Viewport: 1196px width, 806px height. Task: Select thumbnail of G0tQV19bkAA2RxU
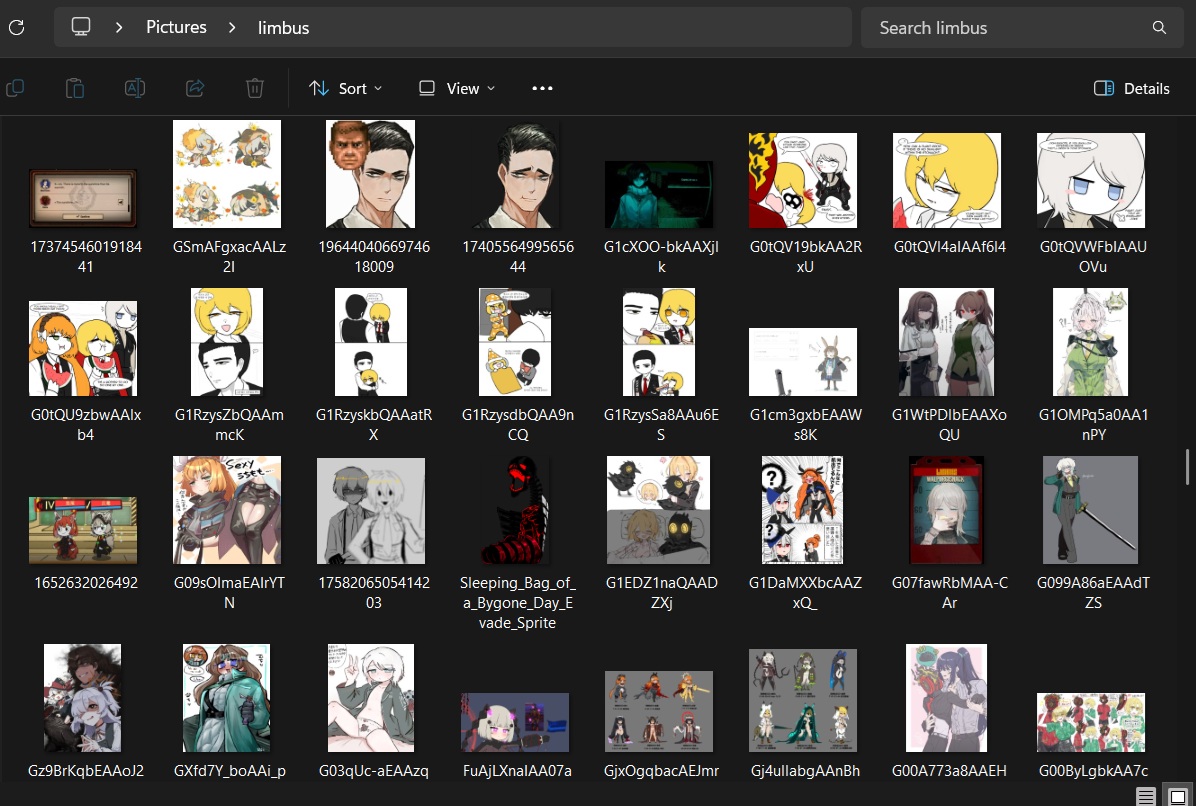pos(803,180)
